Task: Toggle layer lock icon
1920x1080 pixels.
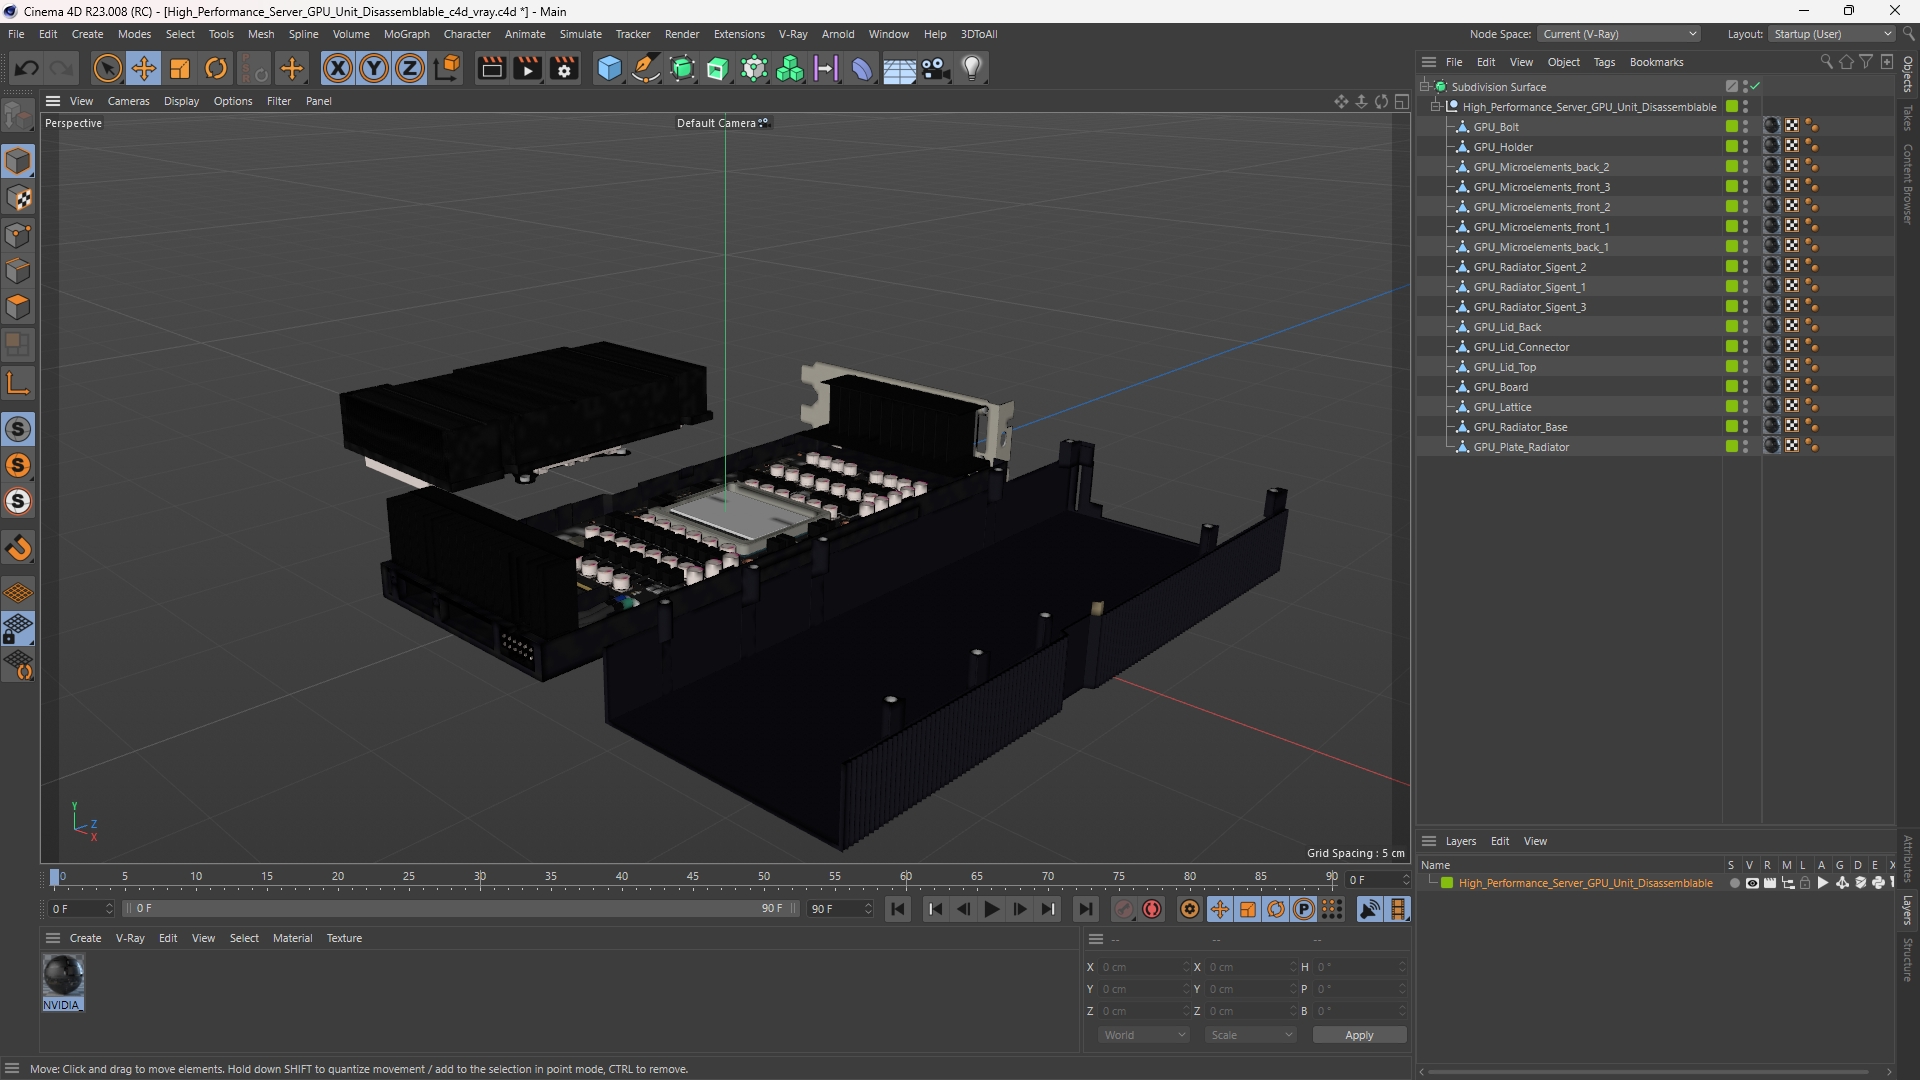Action: [1805, 883]
